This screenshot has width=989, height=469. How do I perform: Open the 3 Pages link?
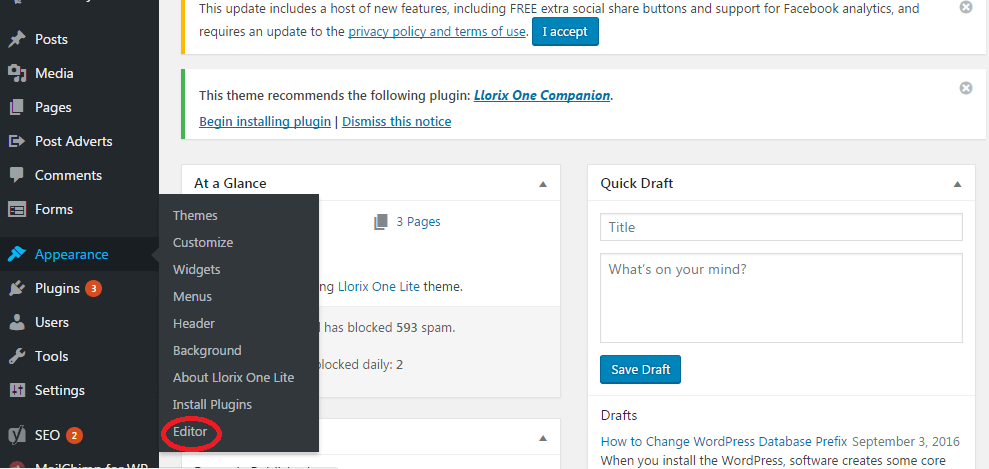click(418, 222)
